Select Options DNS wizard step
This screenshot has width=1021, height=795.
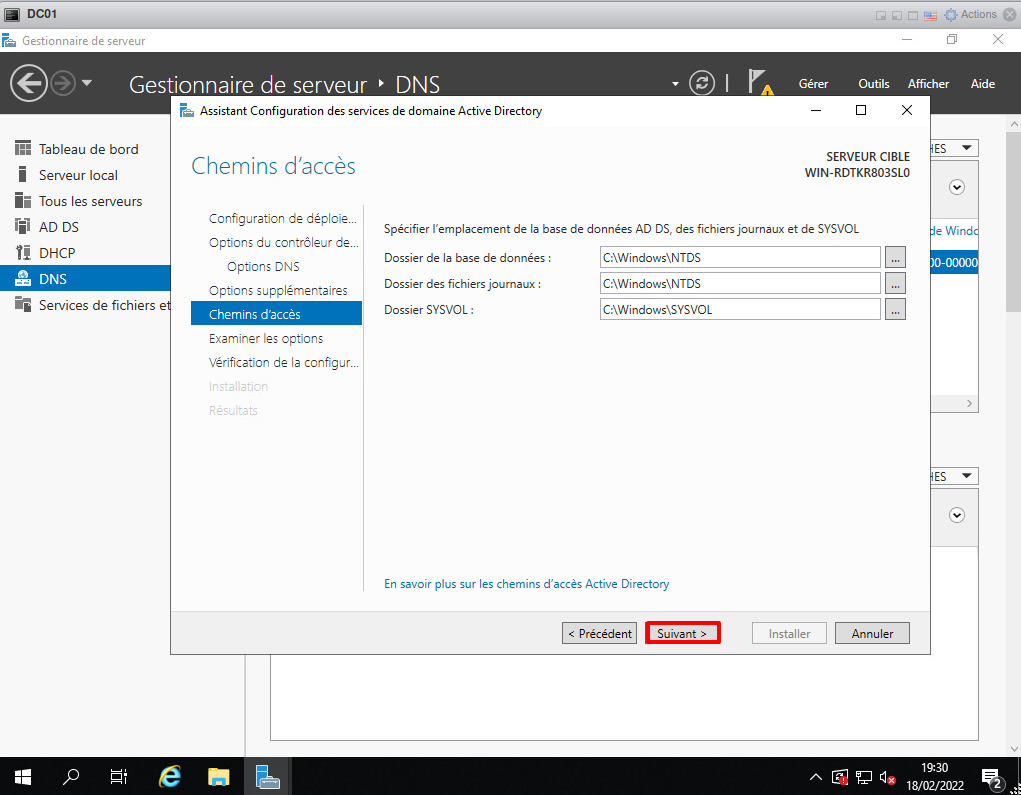263,266
